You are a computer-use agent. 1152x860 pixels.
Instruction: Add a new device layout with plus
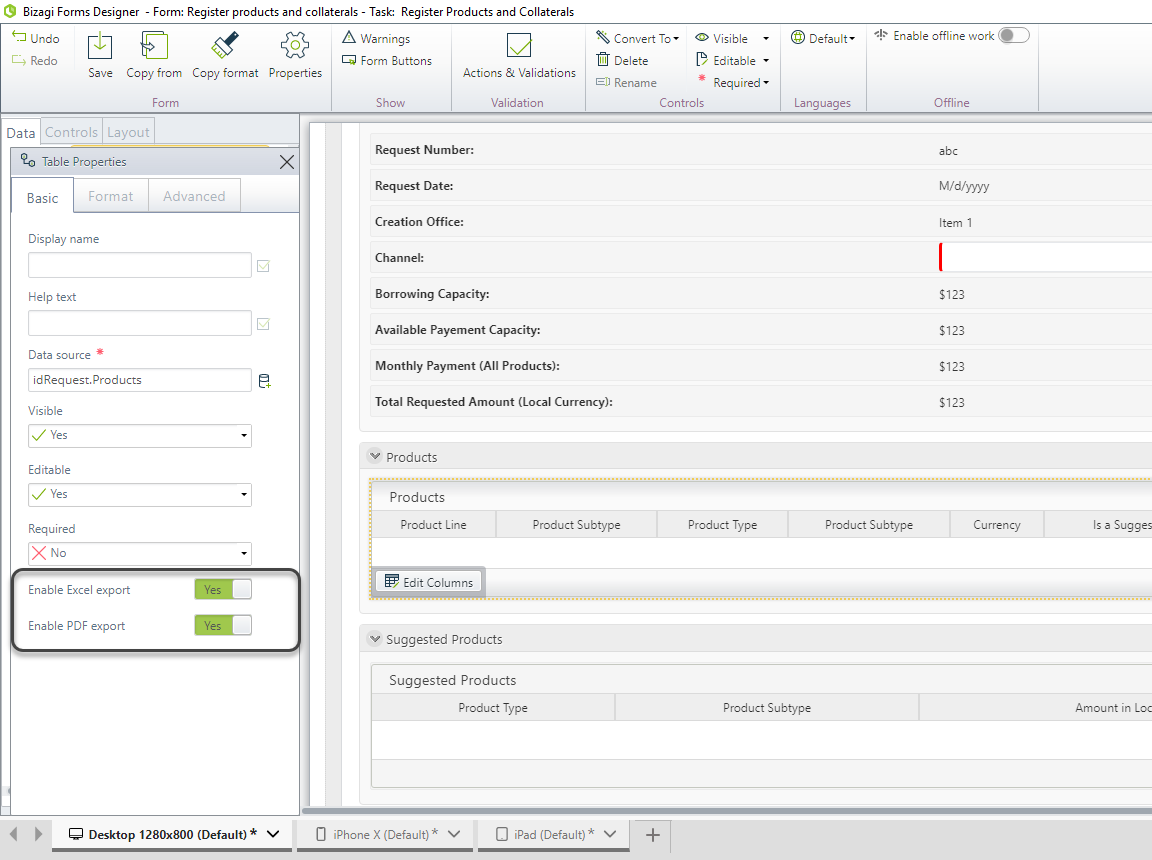(652, 835)
